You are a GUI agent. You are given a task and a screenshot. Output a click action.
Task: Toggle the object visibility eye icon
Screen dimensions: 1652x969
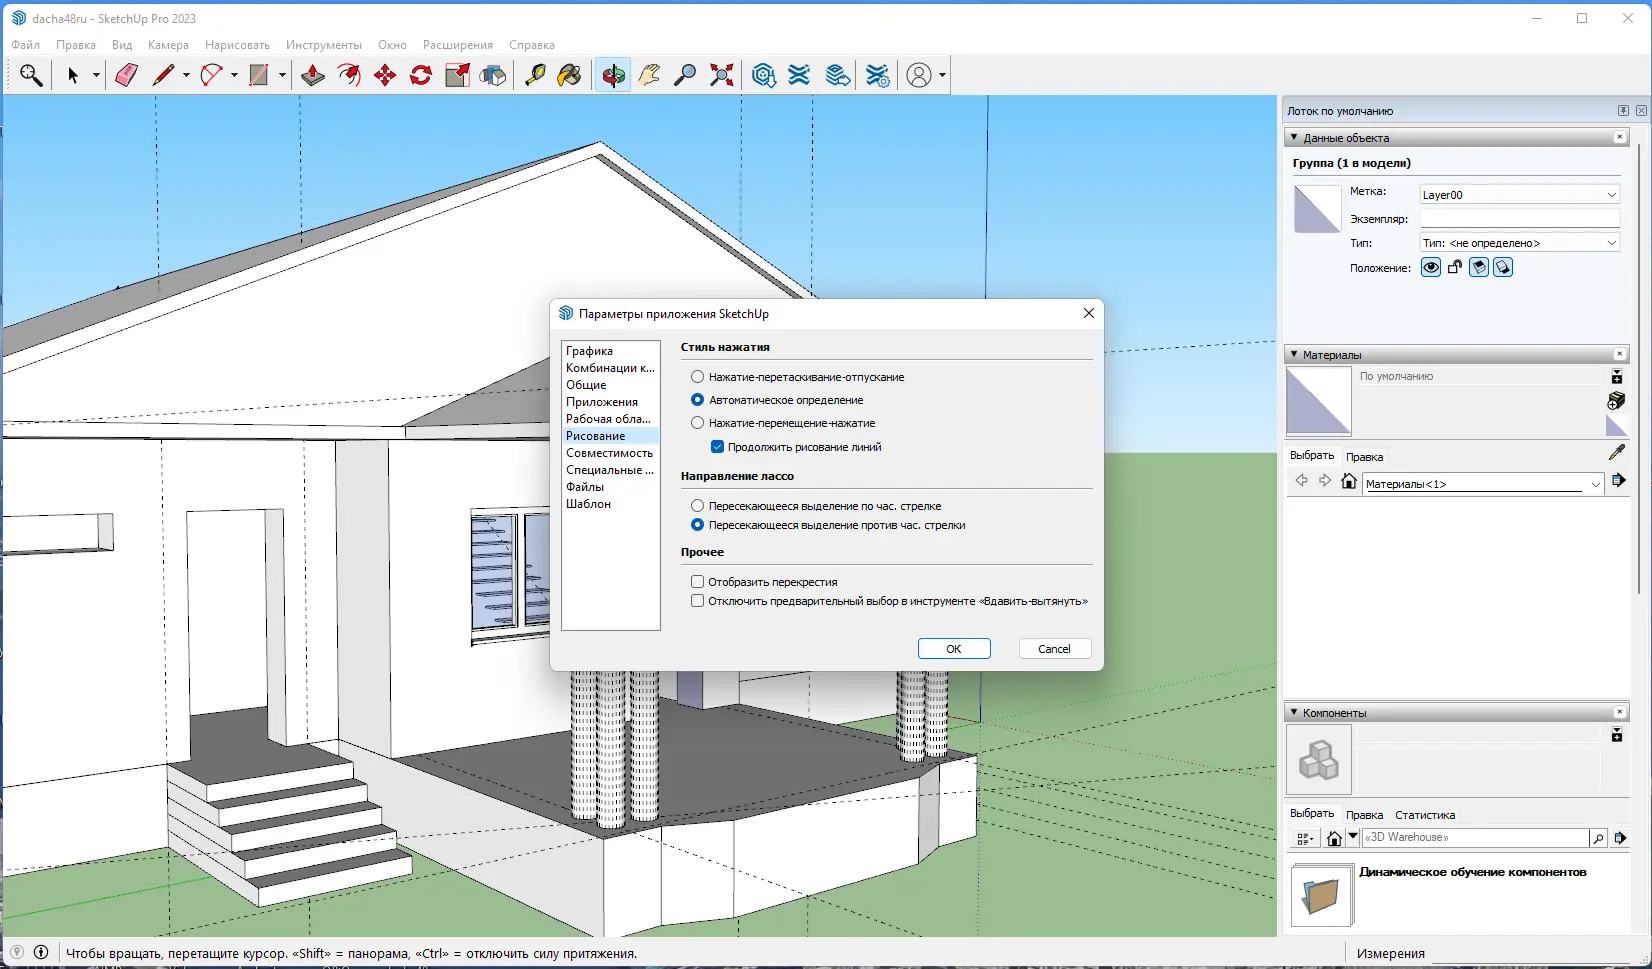click(1431, 267)
